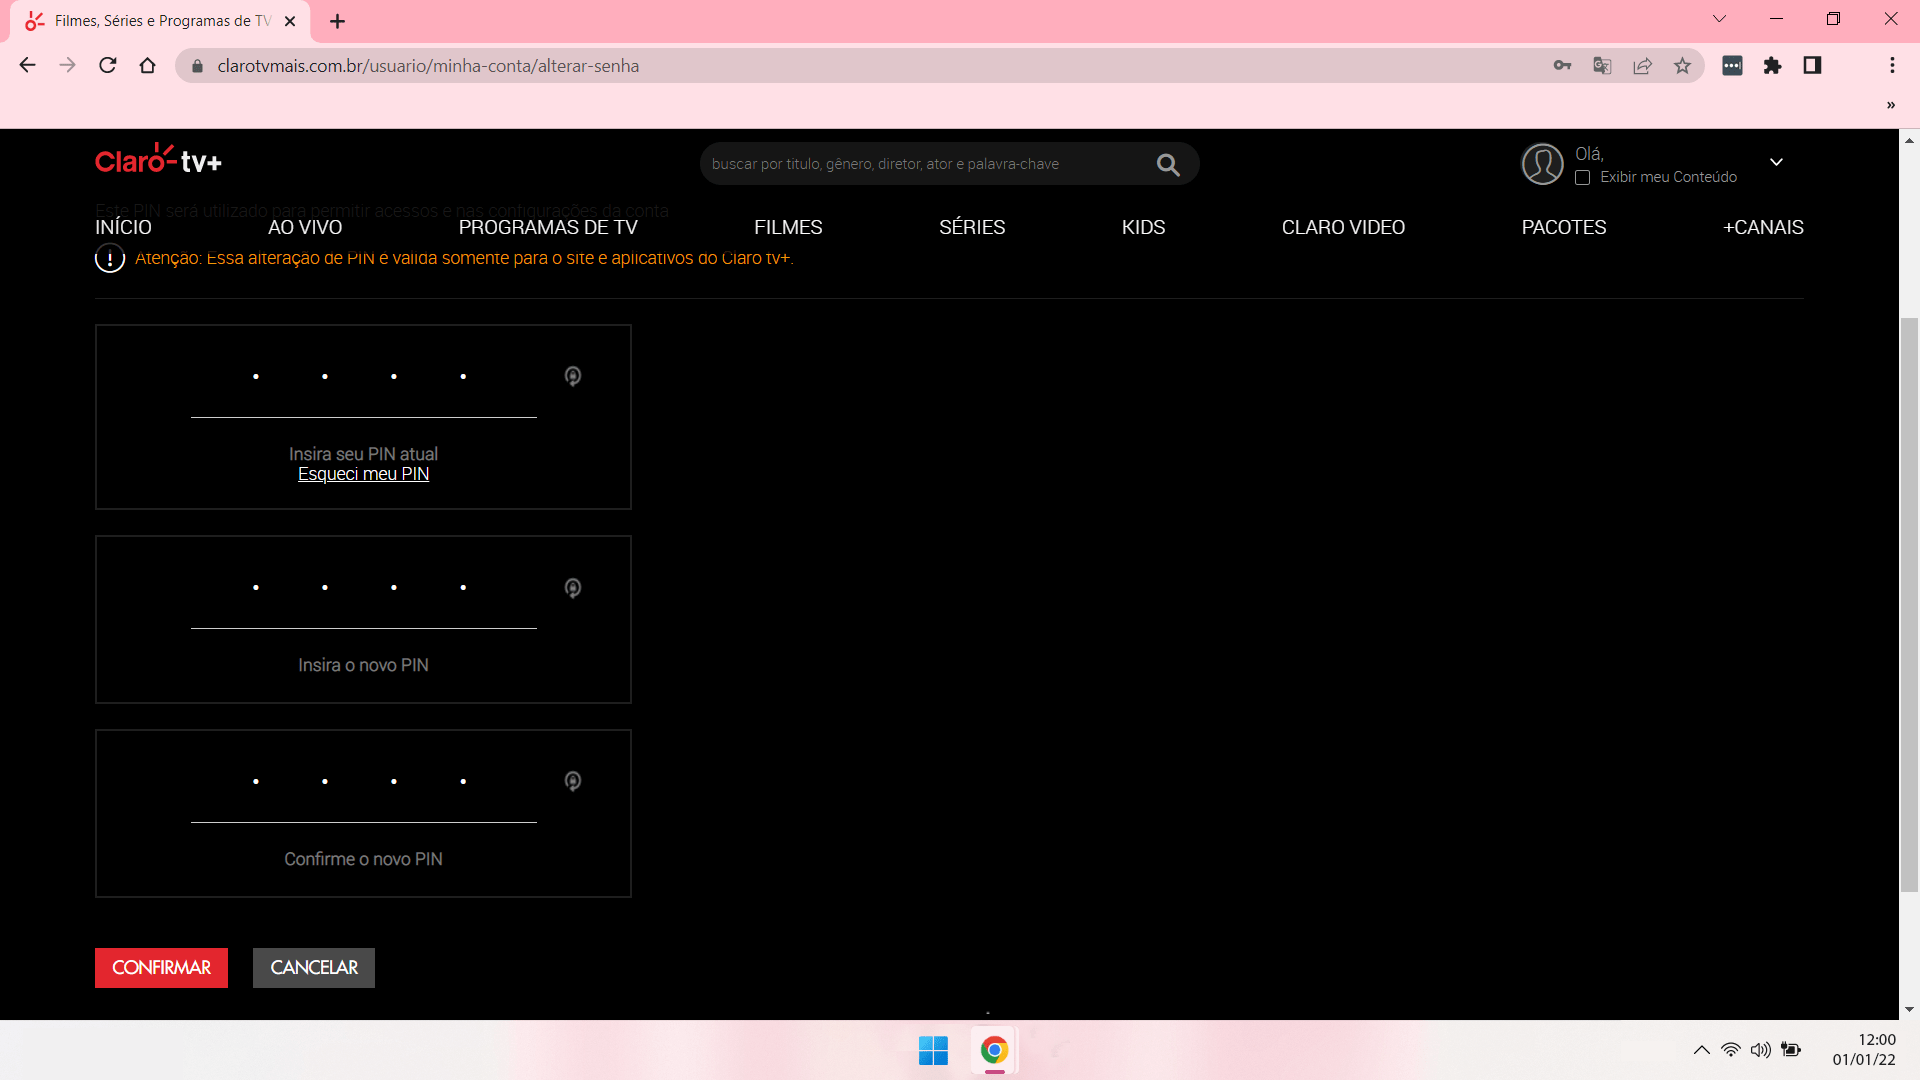Click the page vertical scrollbar thumb
Viewport: 1920px width, 1080px height.
[1909, 605]
